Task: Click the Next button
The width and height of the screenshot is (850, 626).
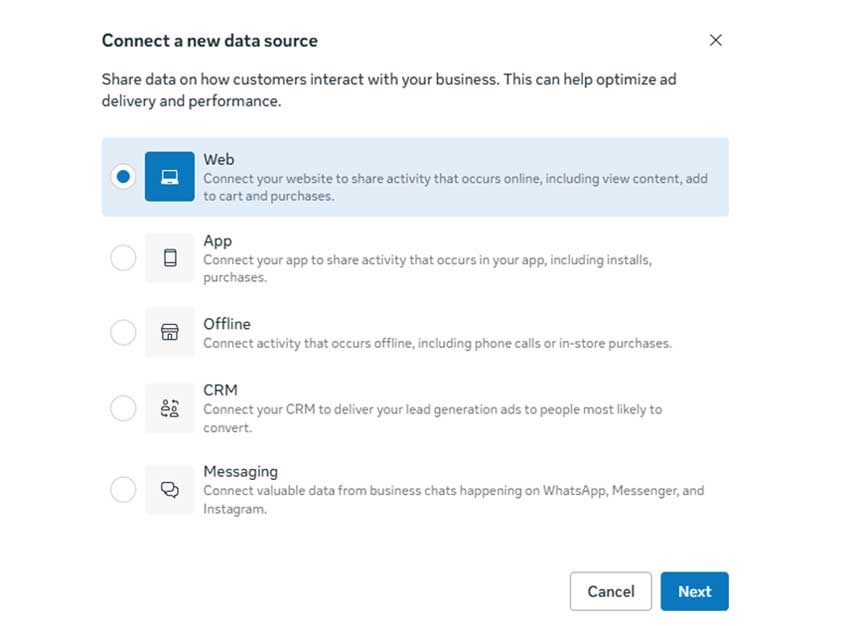Action: (694, 591)
